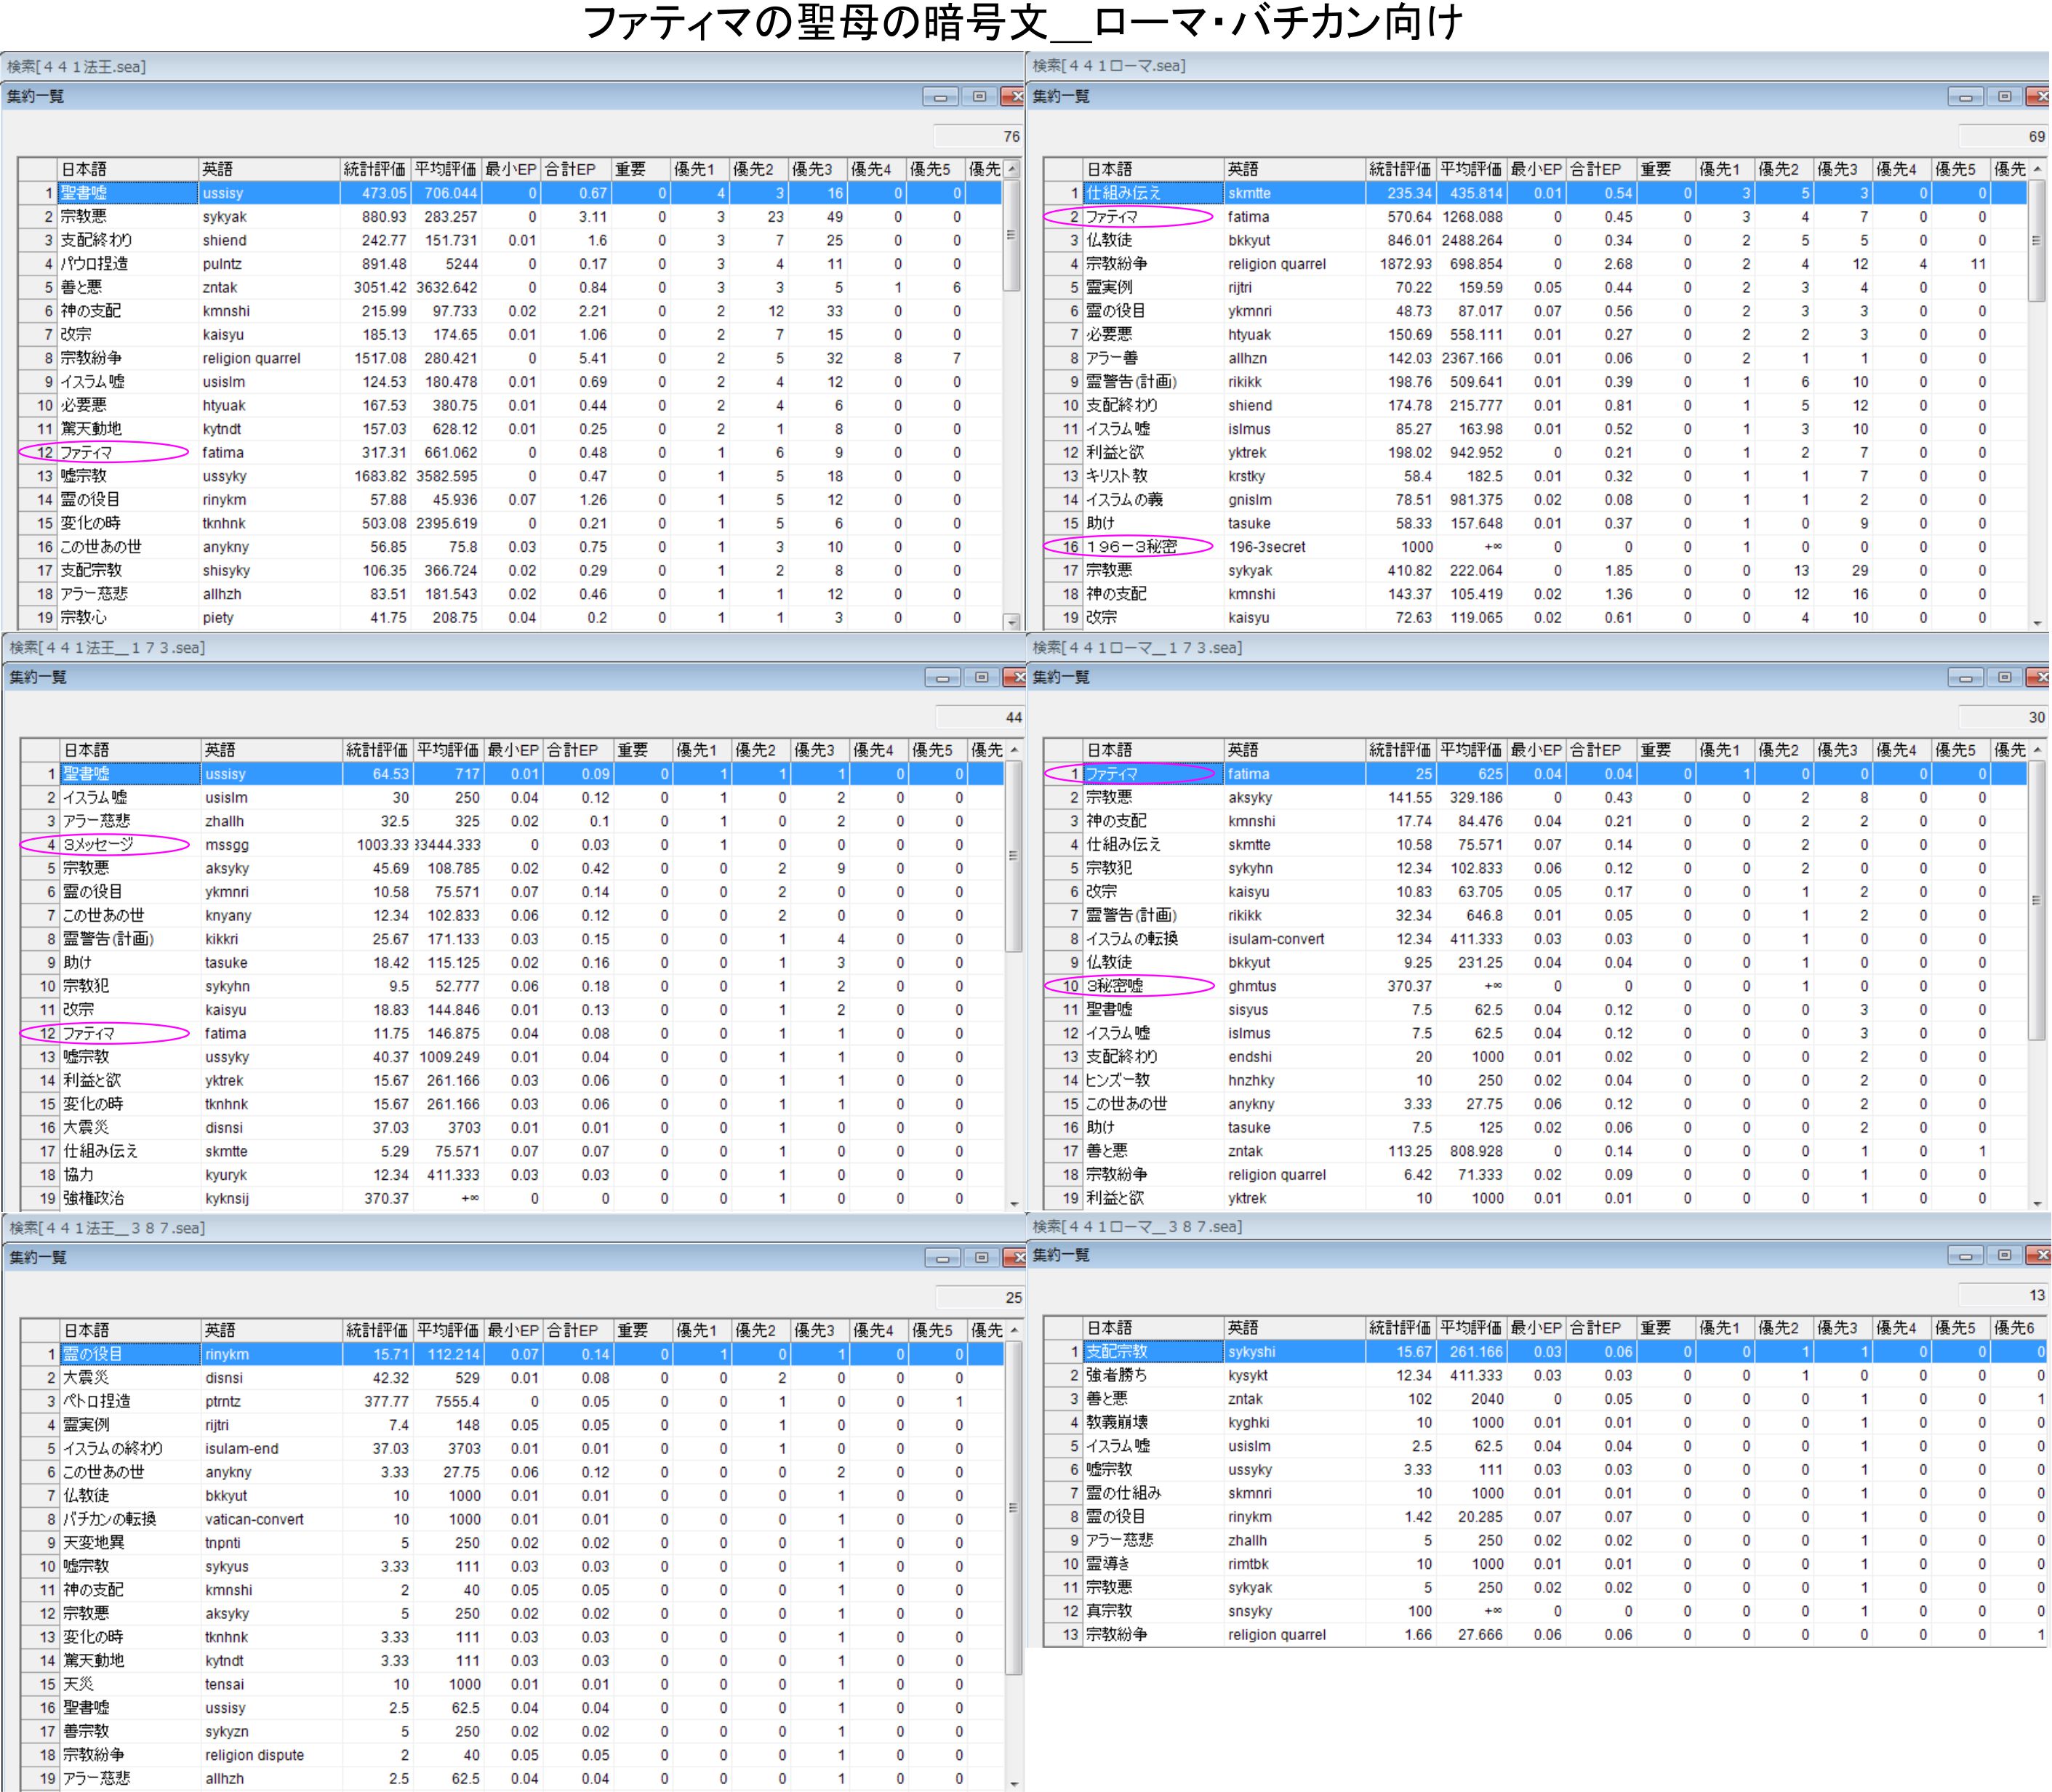This screenshot has height=1792, width=2052.
Task: Select バチカンの転換 row in 441法王__387.sea table
Action: pyautogui.click(x=110, y=1519)
